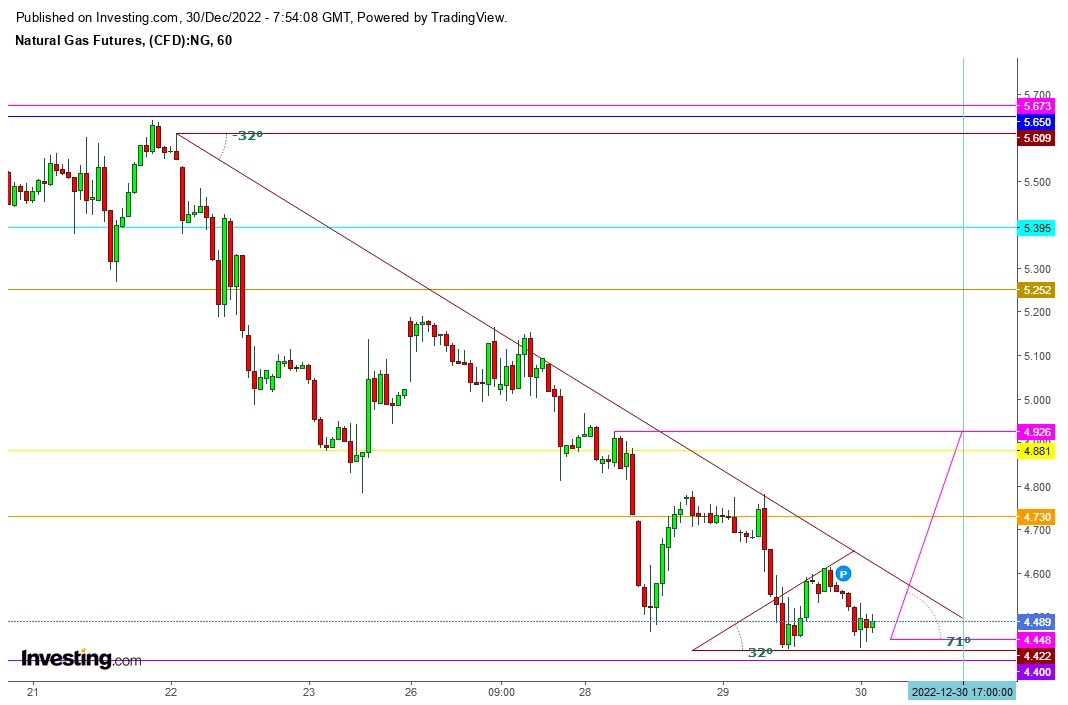Click the -32° angle annotation
This screenshot has height=705, width=1068.
(x=247, y=136)
